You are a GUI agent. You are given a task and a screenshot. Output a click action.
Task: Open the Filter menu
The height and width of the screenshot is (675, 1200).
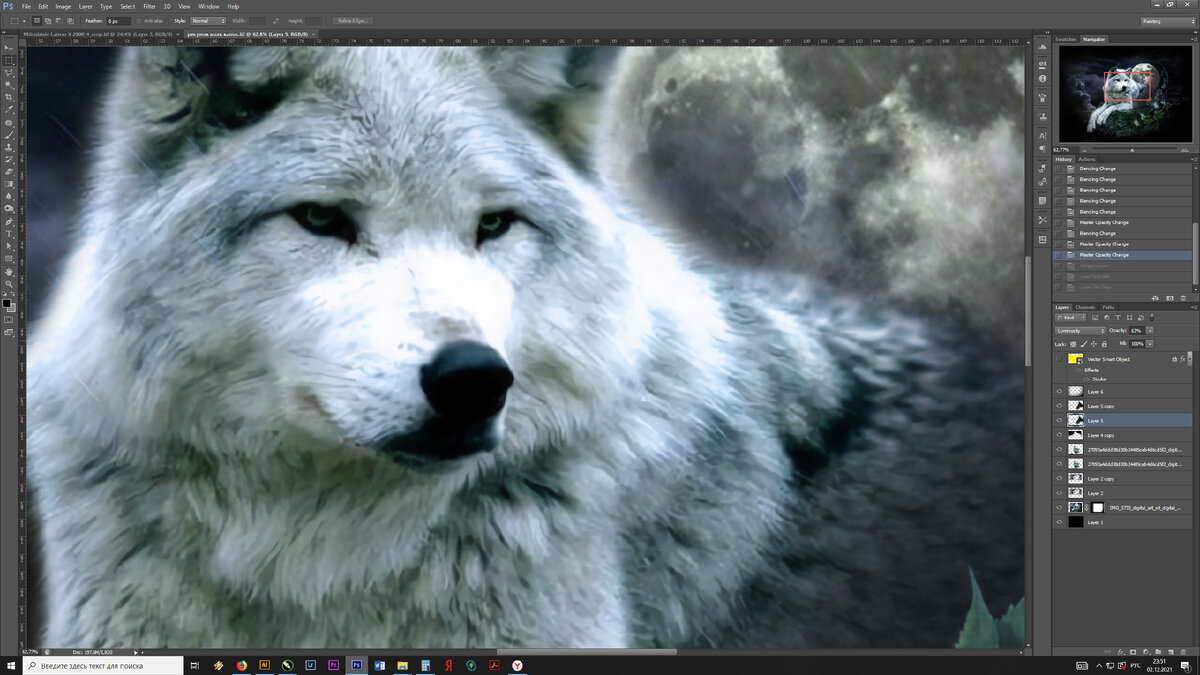pyautogui.click(x=149, y=6)
